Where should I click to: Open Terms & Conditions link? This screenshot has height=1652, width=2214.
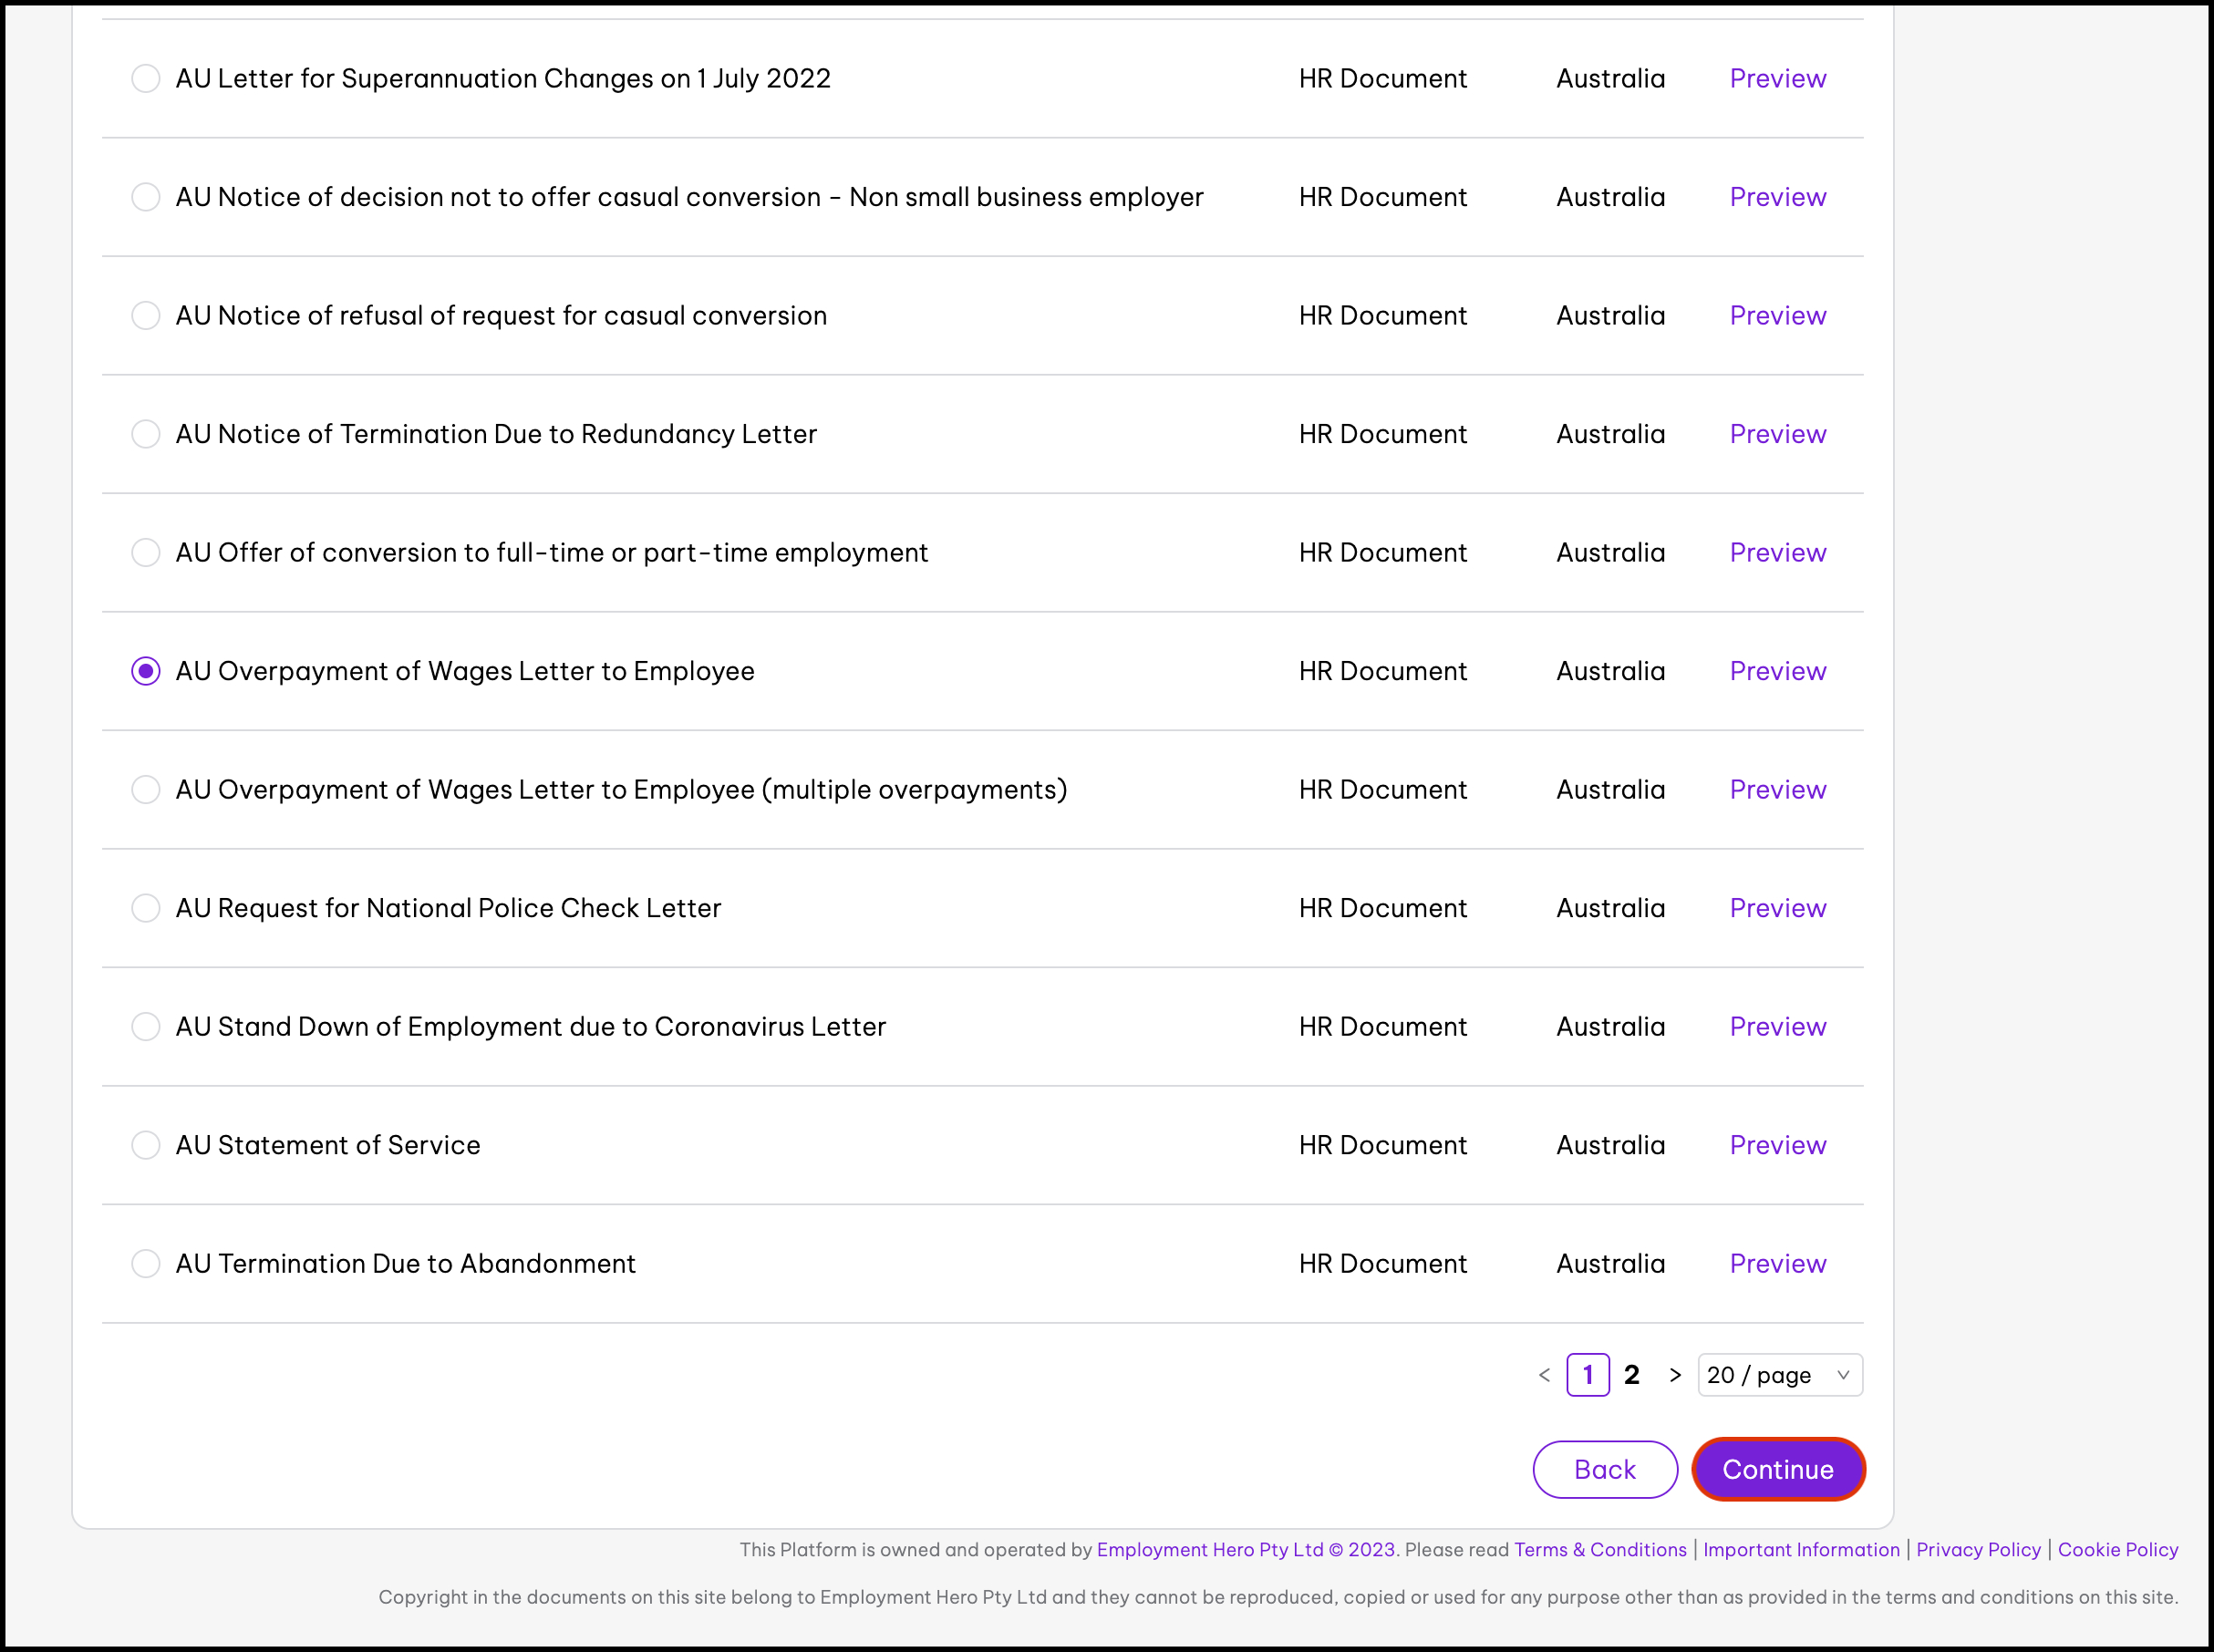tap(1599, 1549)
